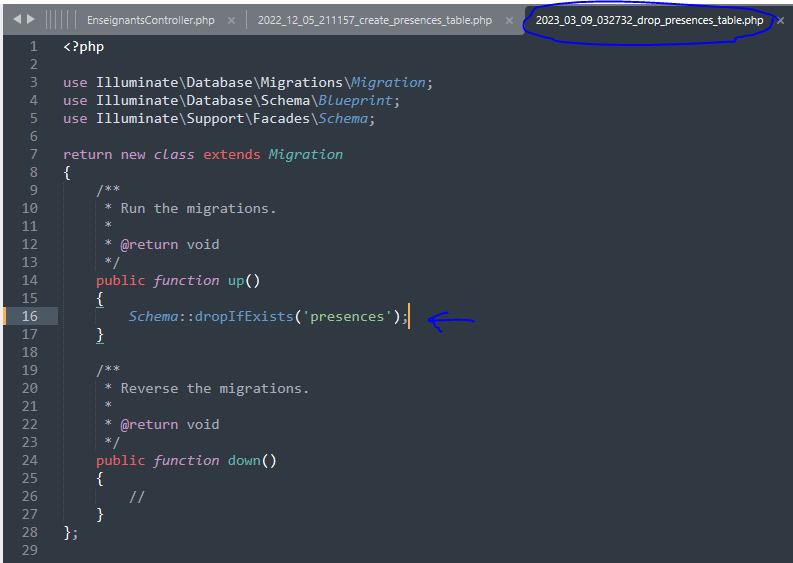
Task: Click 'public' keyword on line 14
Action: point(120,281)
